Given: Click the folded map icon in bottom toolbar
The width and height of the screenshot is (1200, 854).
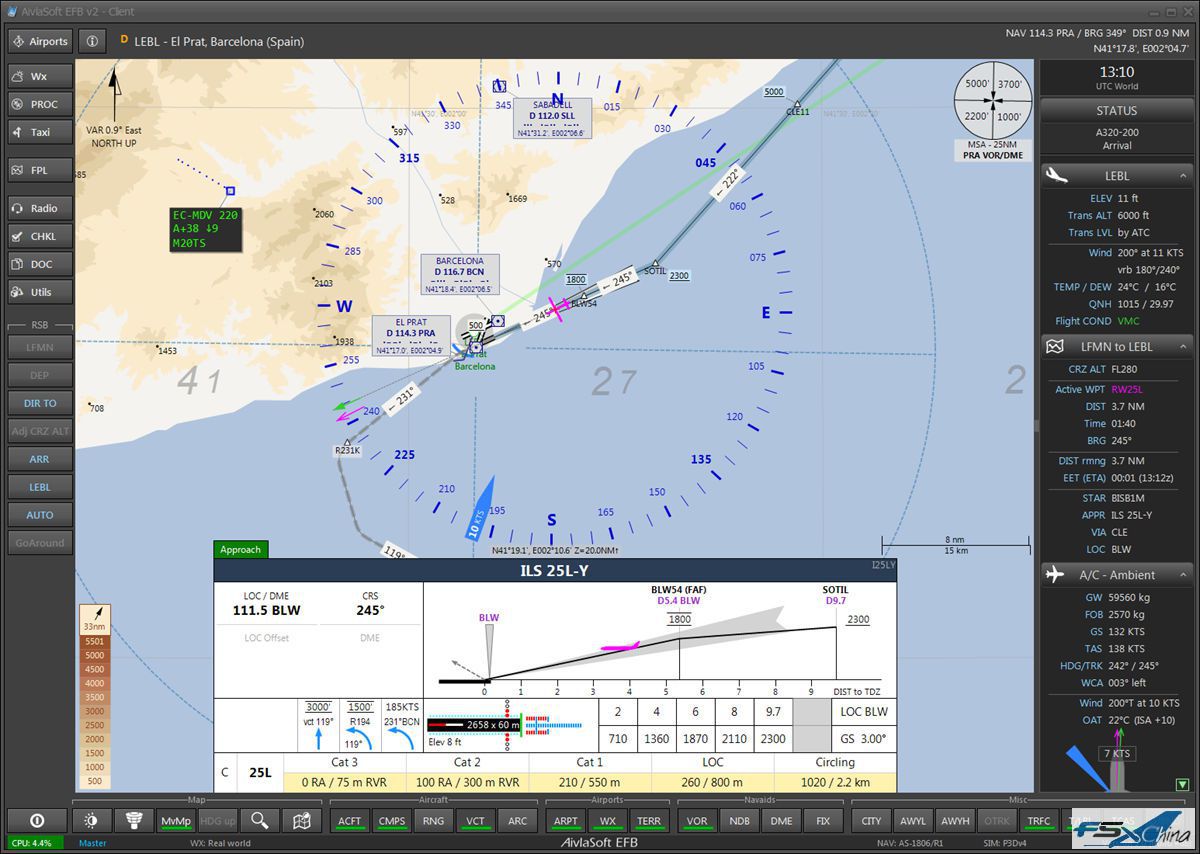Looking at the screenshot, I should (x=302, y=821).
